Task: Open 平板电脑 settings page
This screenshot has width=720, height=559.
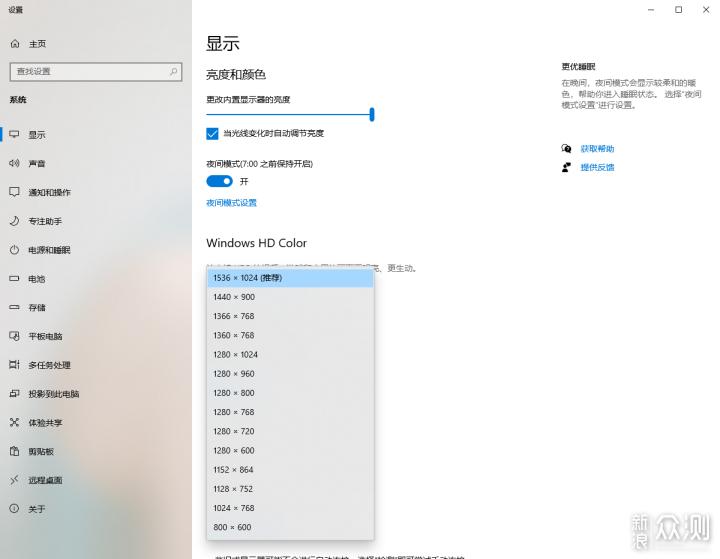Action: click(x=45, y=337)
